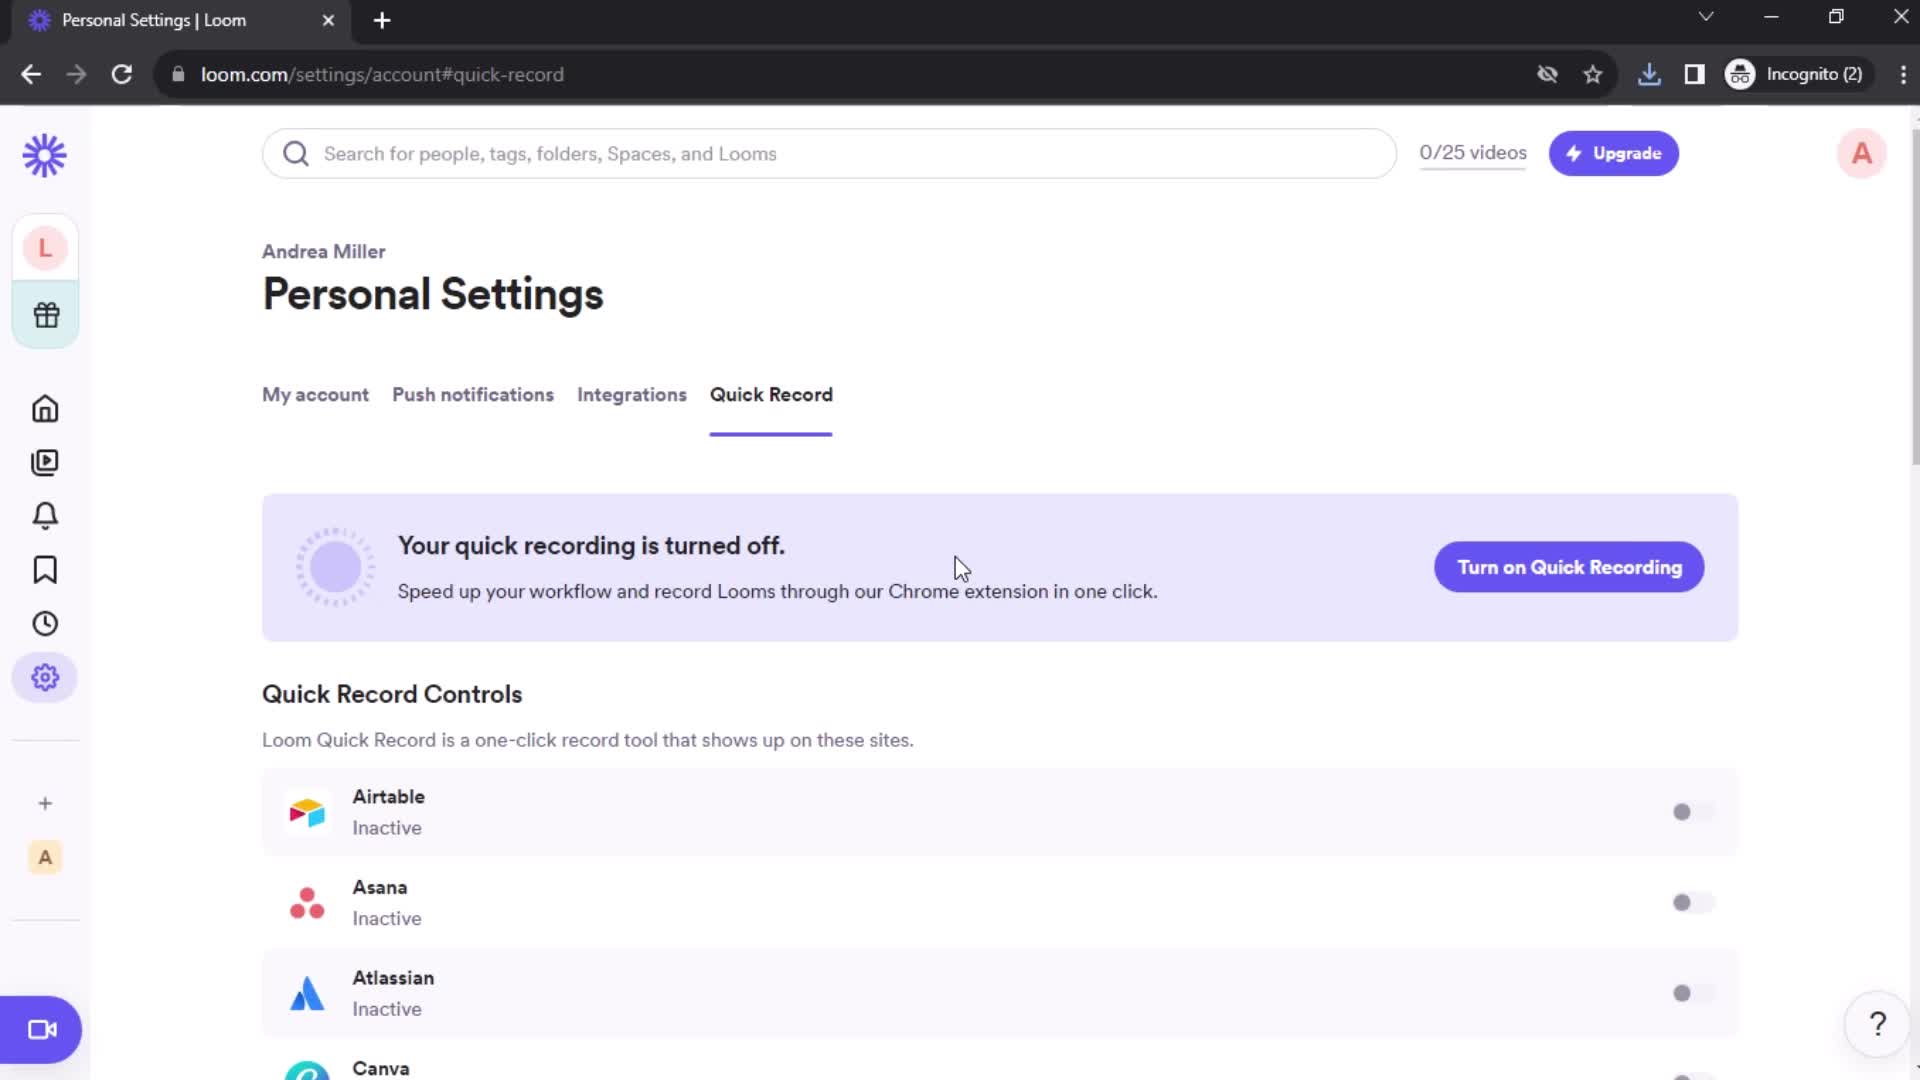The width and height of the screenshot is (1920, 1080).
Task: Open the Integrations tab
Action: [632, 394]
